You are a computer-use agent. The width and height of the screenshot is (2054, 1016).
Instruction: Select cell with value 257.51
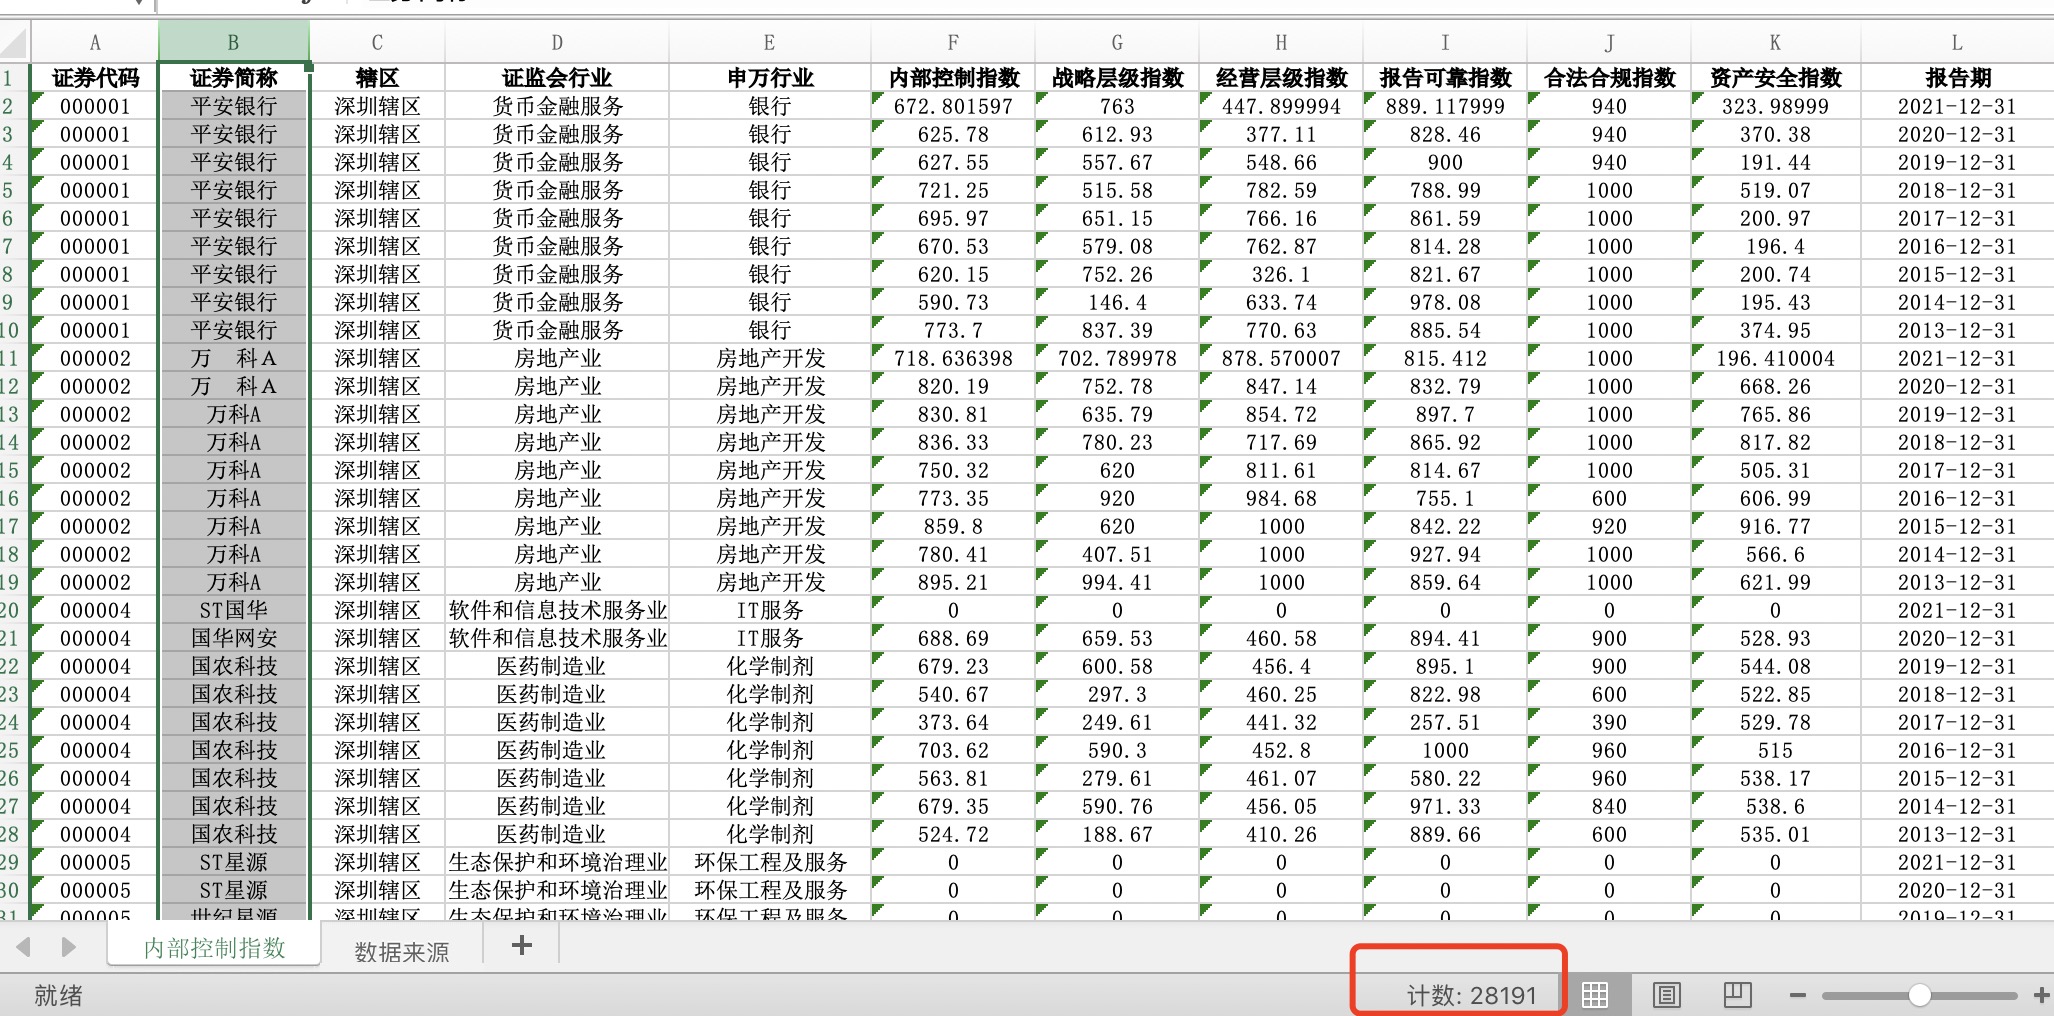(1445, 722)
